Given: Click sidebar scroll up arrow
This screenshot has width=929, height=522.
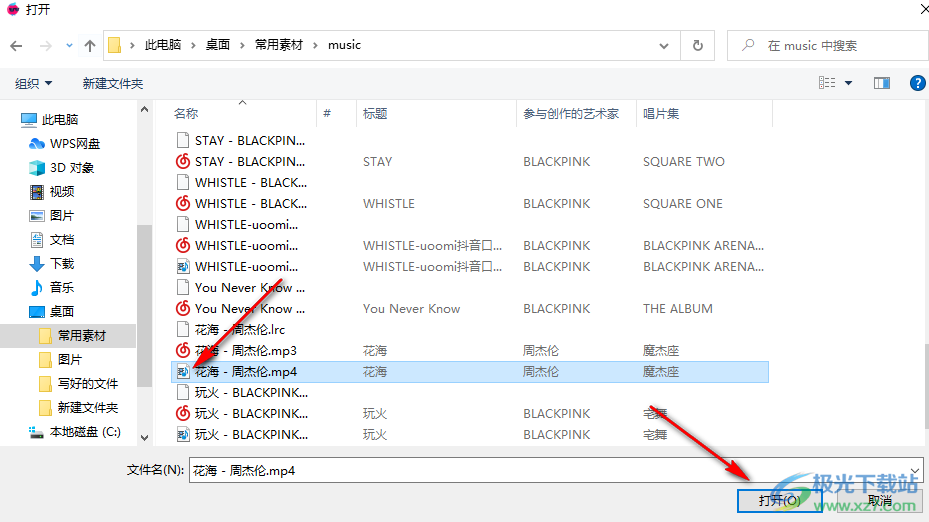Looking at the screenshot, I should [x=145, y=110].
